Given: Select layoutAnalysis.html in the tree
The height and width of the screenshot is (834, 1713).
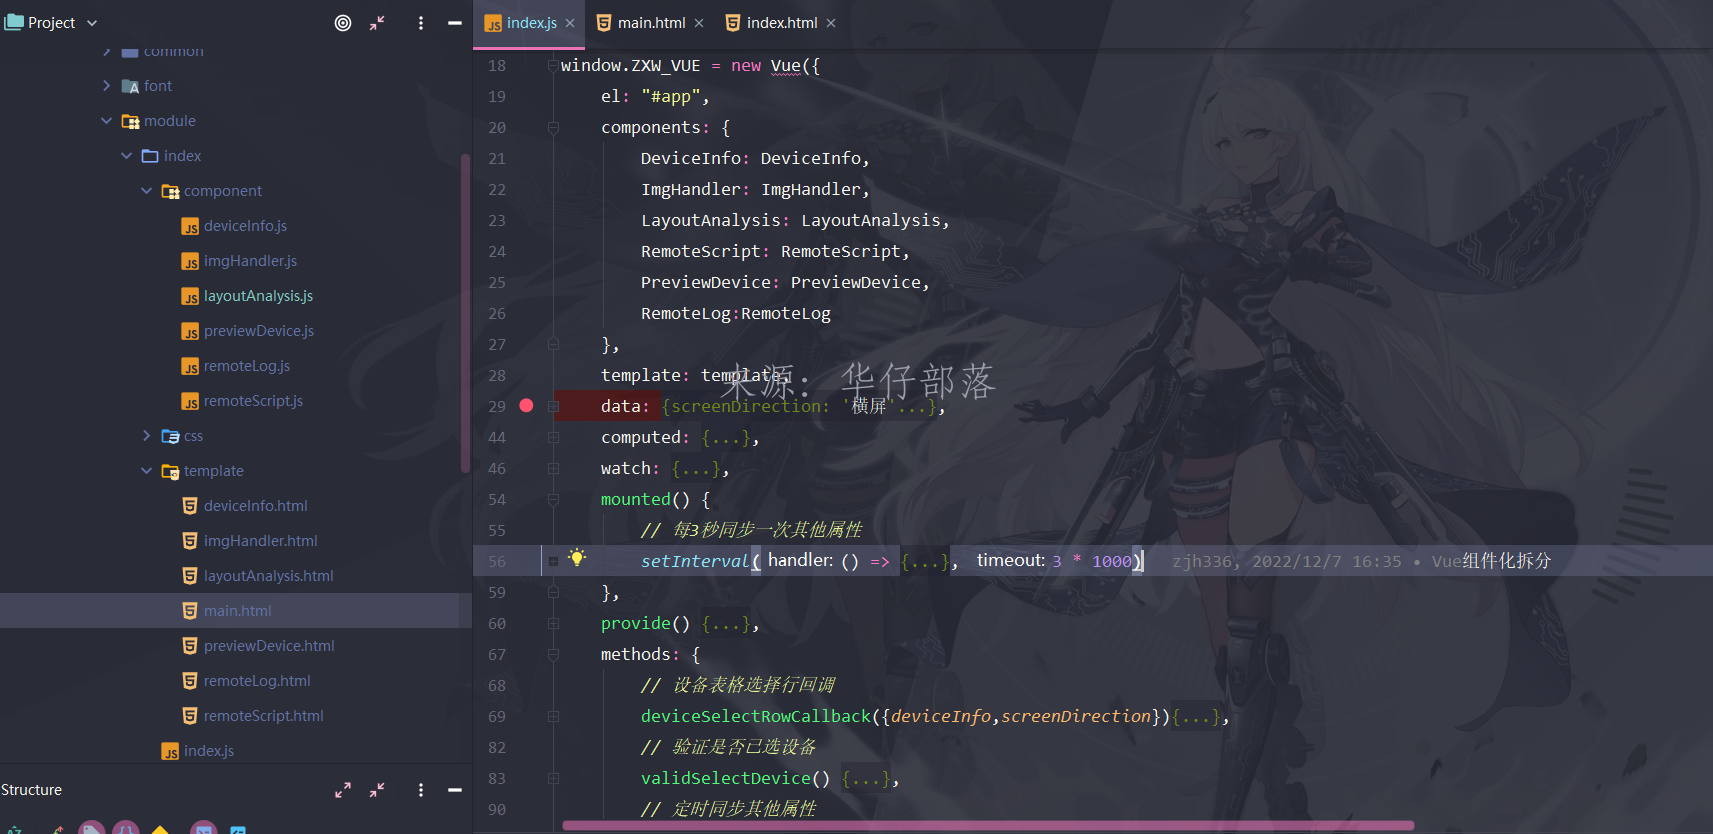Looking at the screenshot, I should click(x=269, y=576).
